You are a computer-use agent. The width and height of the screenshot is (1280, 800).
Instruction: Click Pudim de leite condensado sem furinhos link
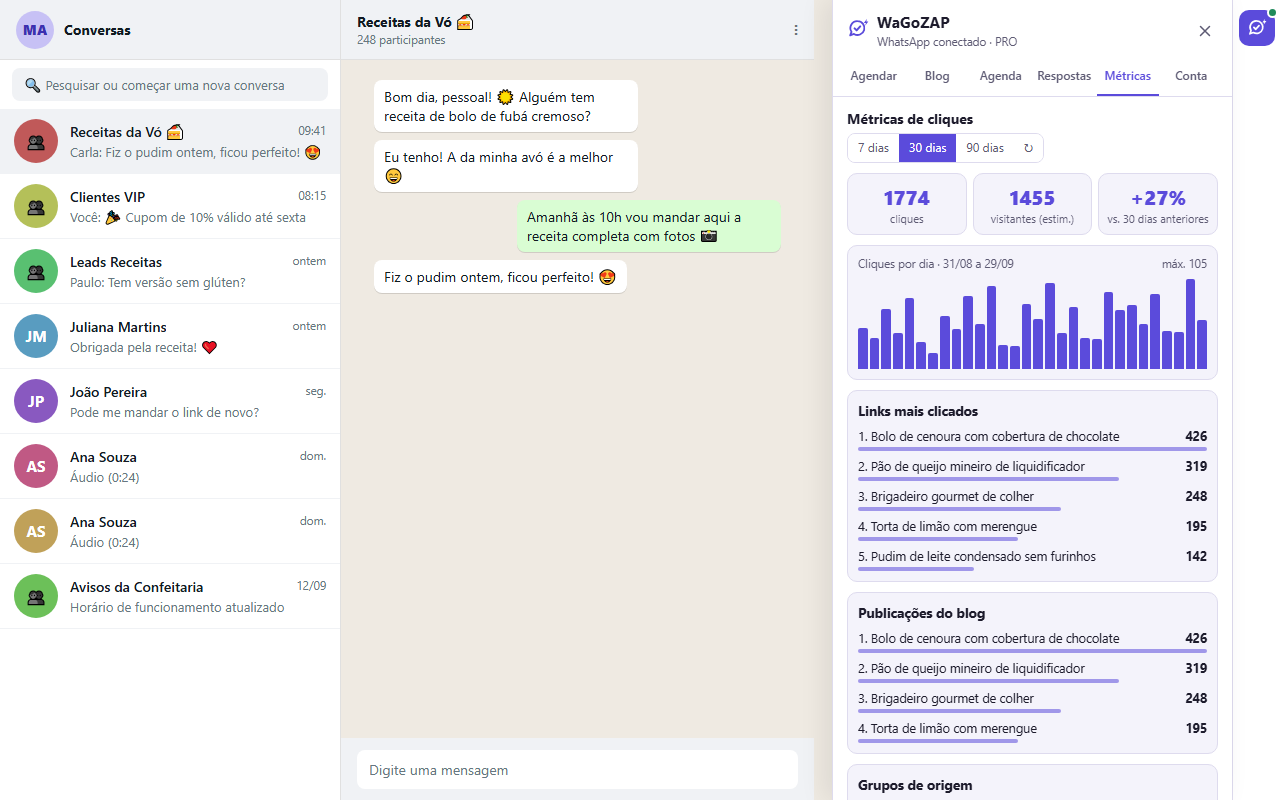click(x=977, y=556)
